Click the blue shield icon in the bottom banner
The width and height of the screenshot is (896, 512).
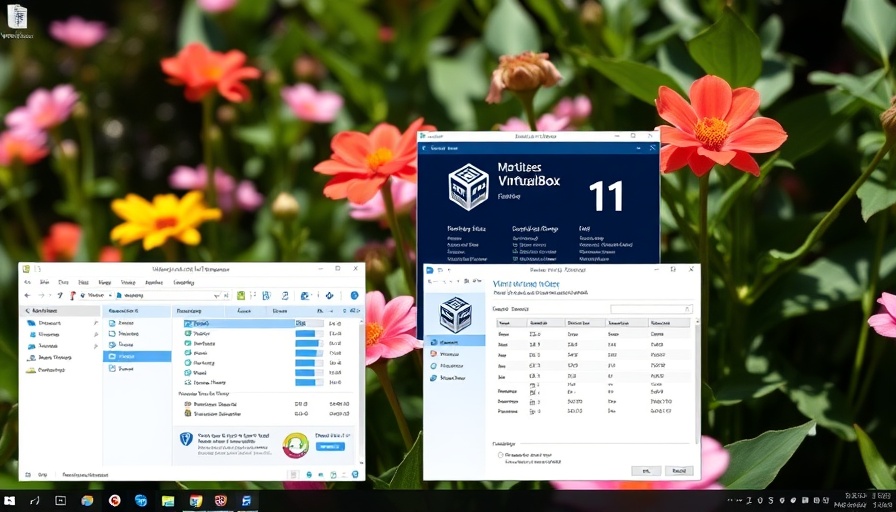coord(185,439)
